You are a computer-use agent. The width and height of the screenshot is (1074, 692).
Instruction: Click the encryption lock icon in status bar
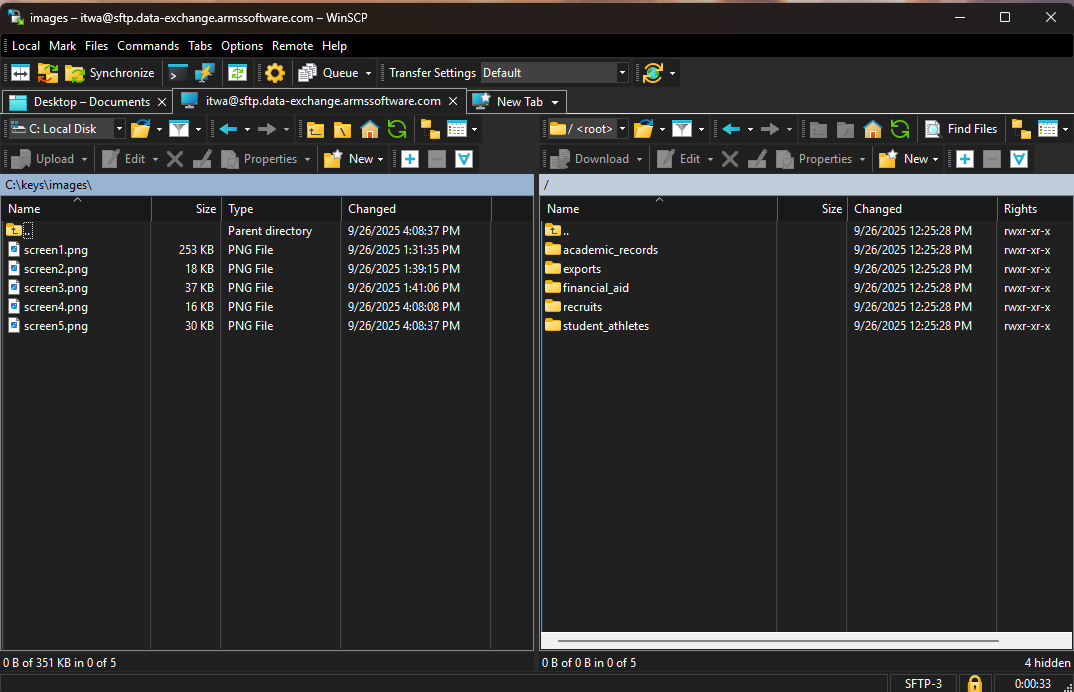[975, 683]
